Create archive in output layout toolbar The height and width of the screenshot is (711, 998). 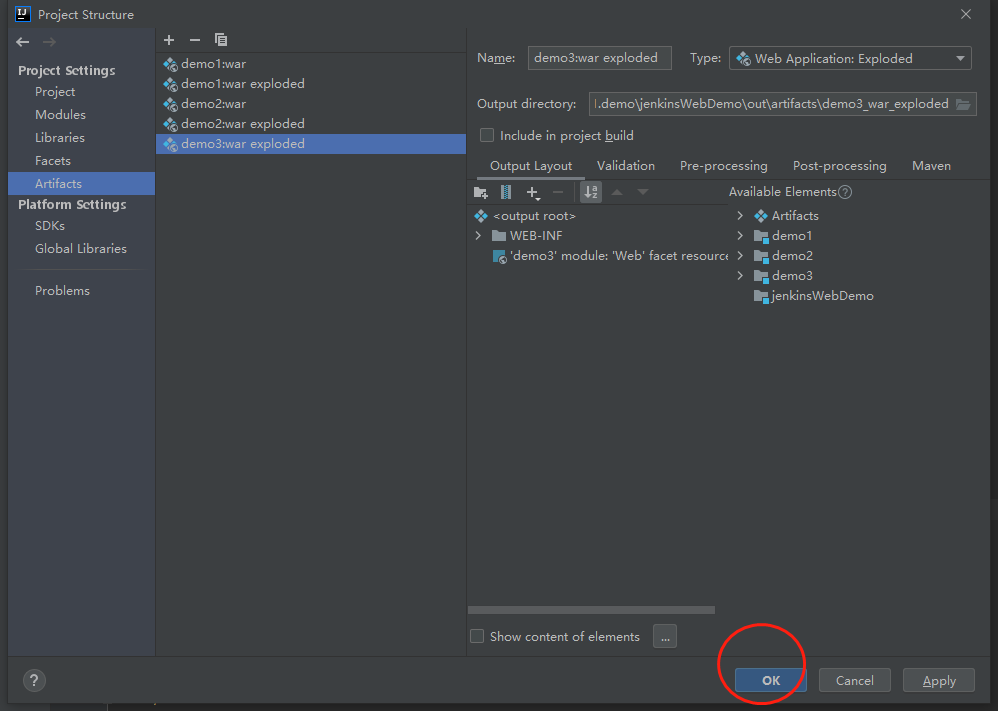tap(506, 192)
